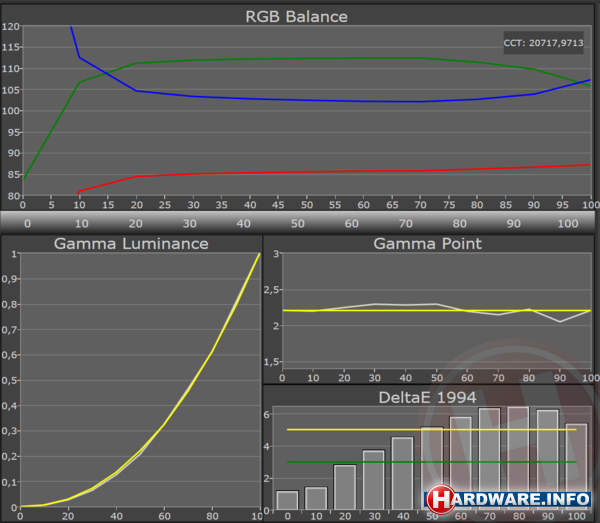Screen dimensions: 600x523
Task: Click the Gamma Luminance panel title
Action: point(131,244)
